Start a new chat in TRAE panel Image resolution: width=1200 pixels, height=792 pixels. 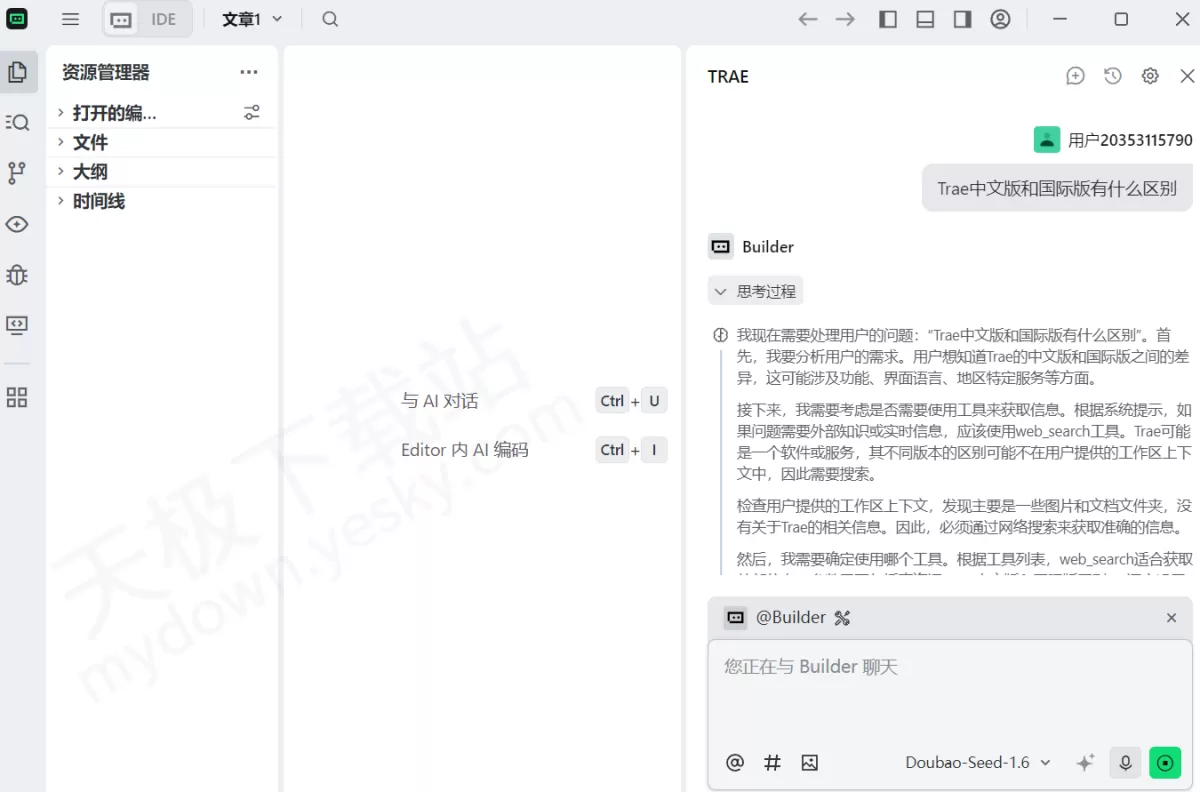point(1075,76)
